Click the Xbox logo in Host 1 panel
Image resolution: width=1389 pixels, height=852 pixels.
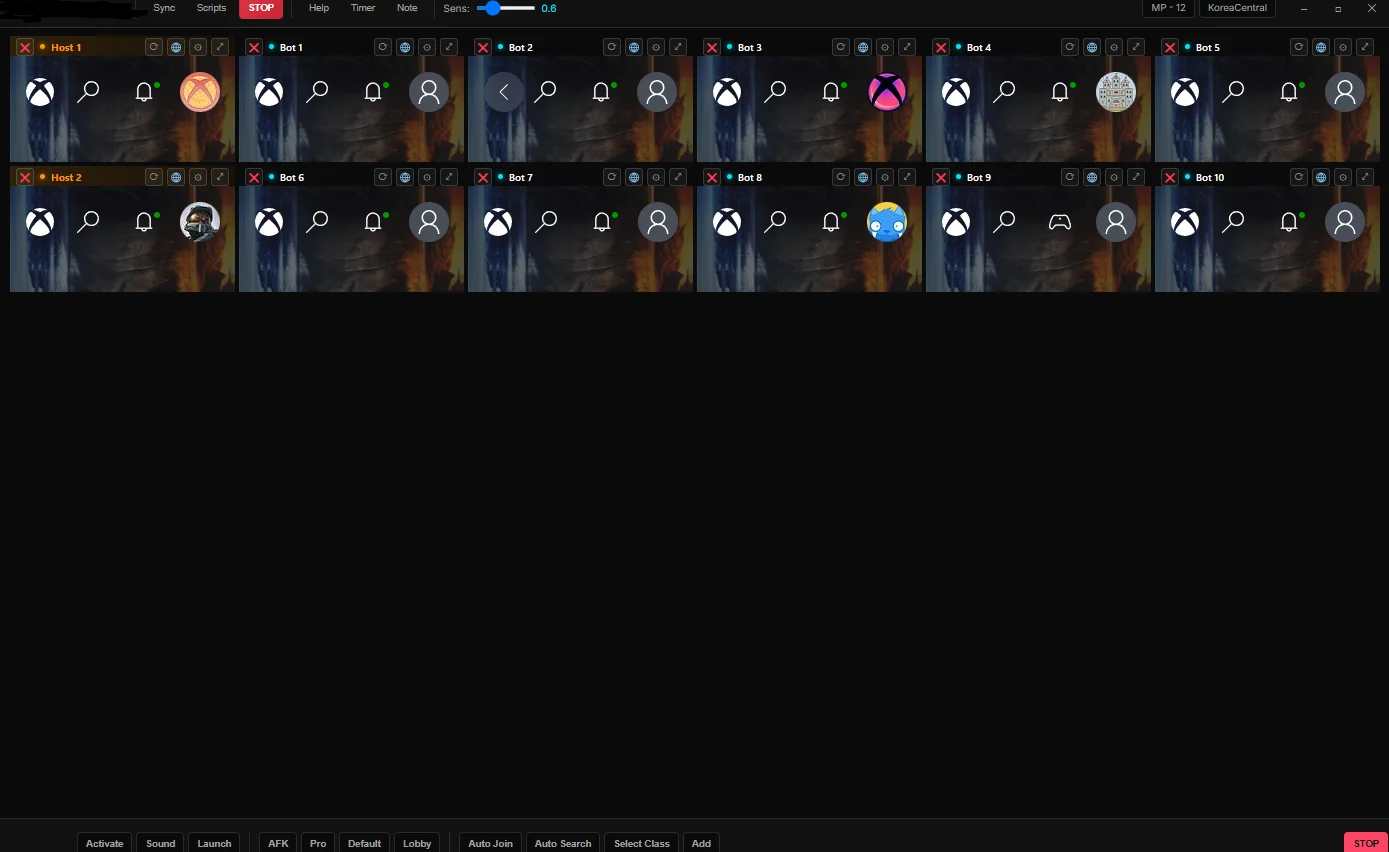point(40,92)
